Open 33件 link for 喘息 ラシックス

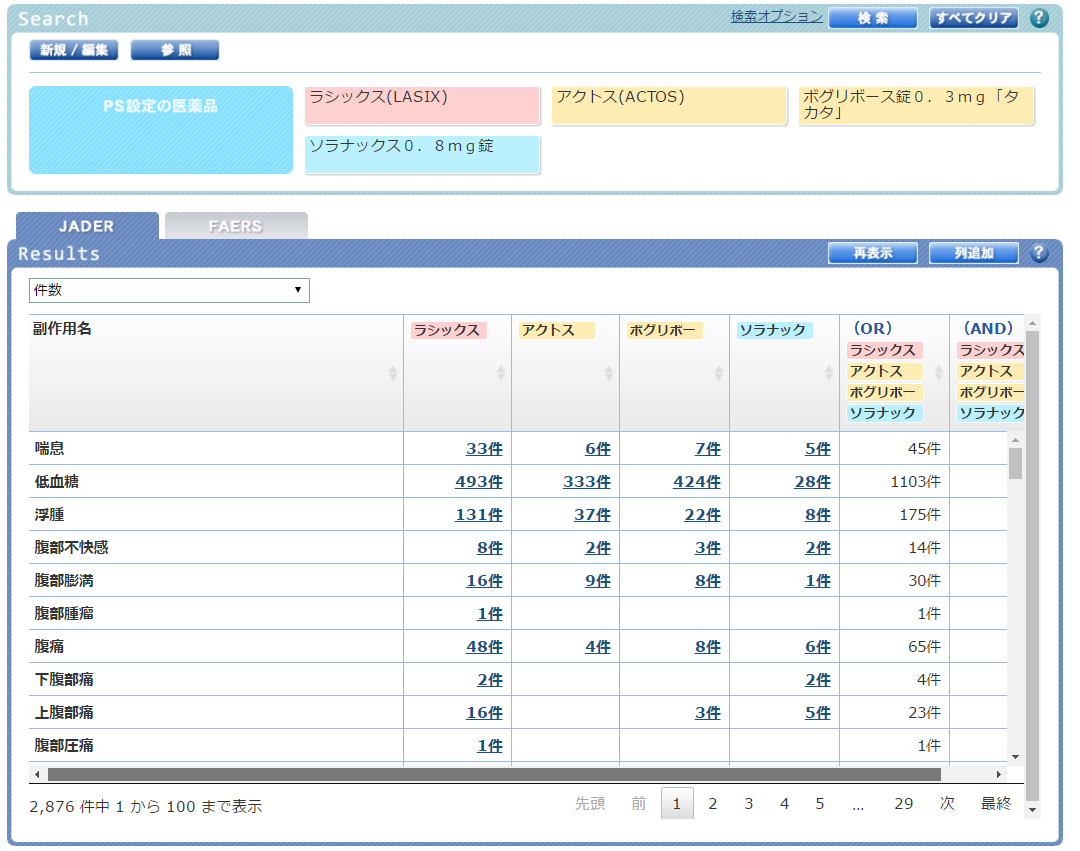click(484, 449)
